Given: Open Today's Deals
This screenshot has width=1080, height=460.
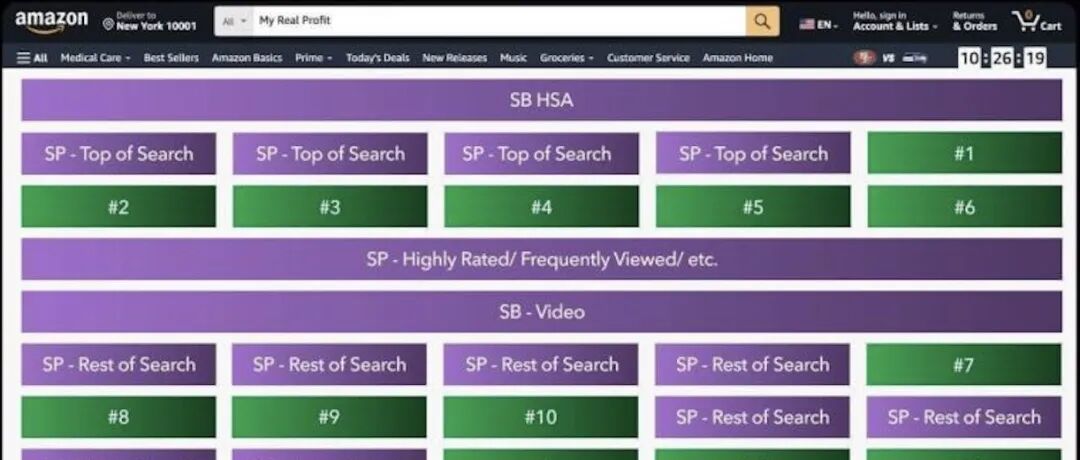Looking at the screenshot, I should point(377,58).
